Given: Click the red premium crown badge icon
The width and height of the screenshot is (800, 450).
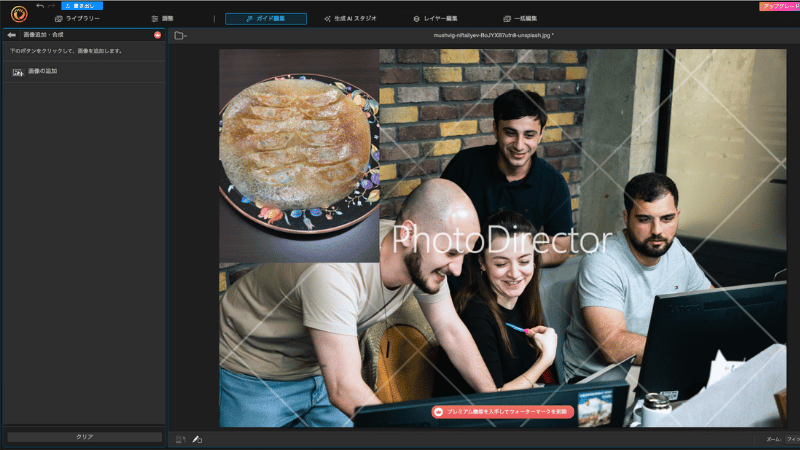Looking at the screenshot, I should coord(158,35).
